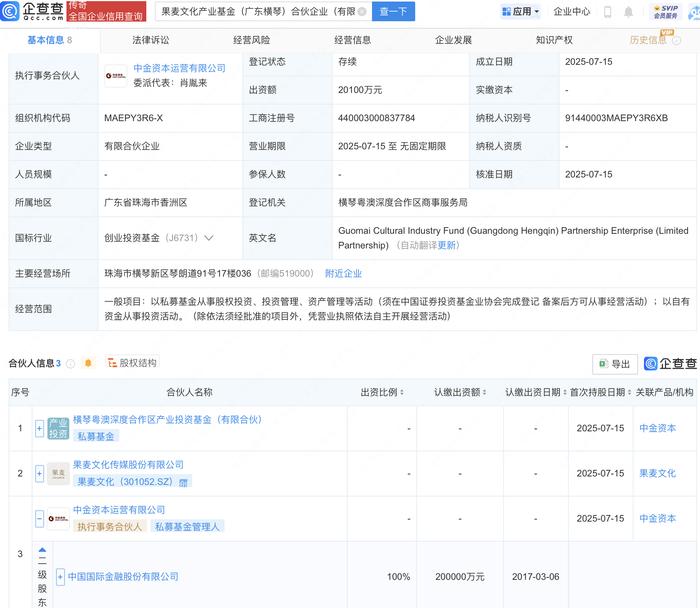Open 中金资本 related institution in row 3
Screen dimensions: 700x608
coord(657,518)
